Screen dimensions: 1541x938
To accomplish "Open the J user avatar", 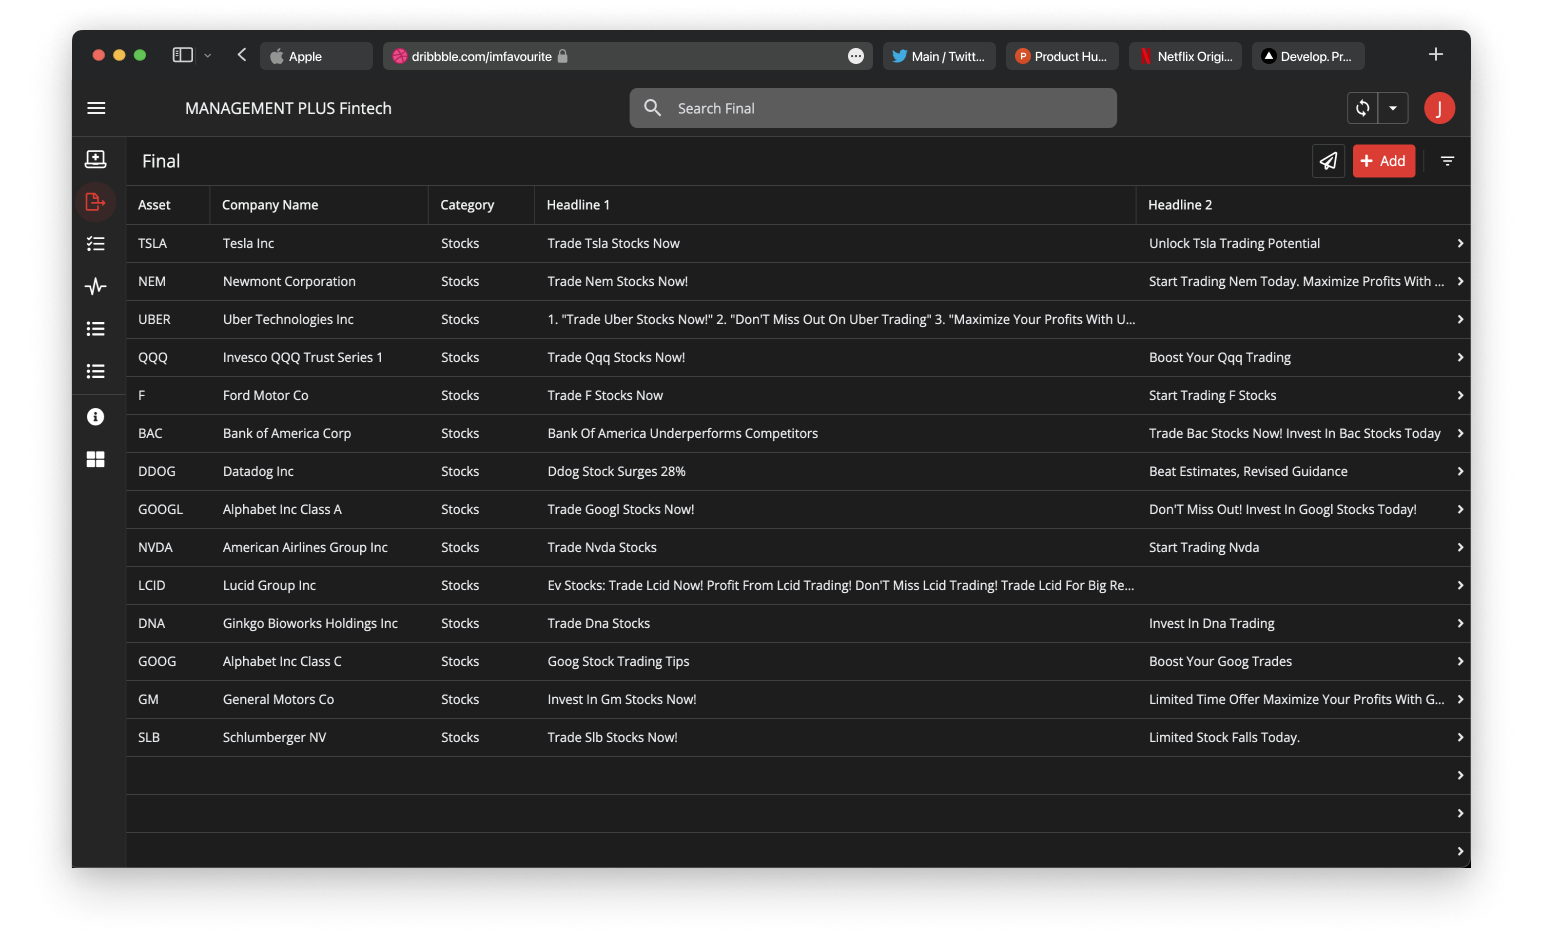I will [x=1439, y=108].
